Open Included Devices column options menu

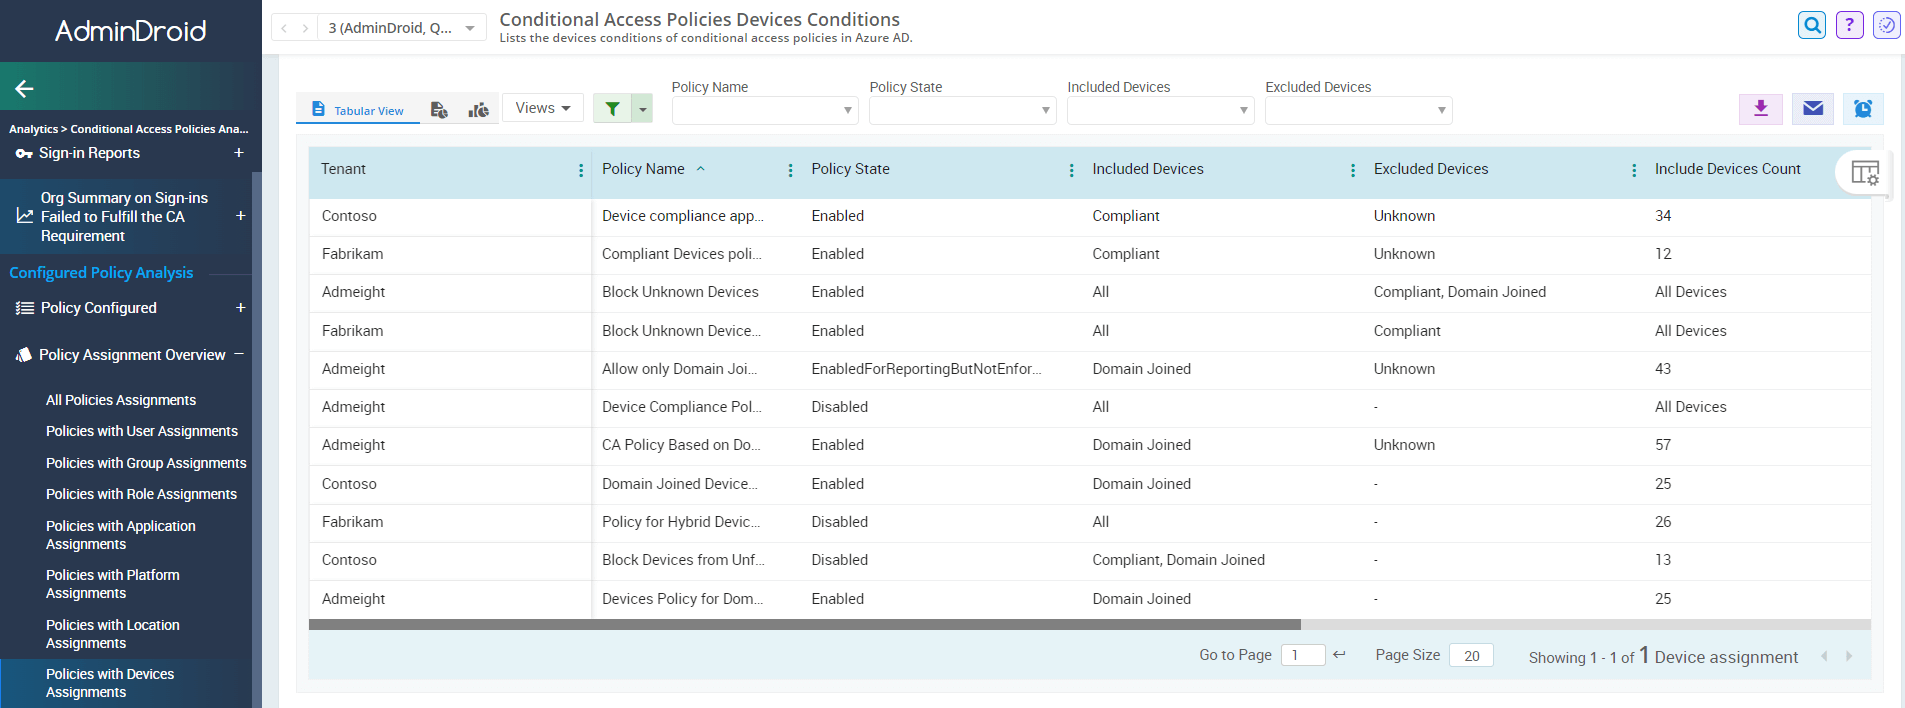click(x=1353, y=171)
